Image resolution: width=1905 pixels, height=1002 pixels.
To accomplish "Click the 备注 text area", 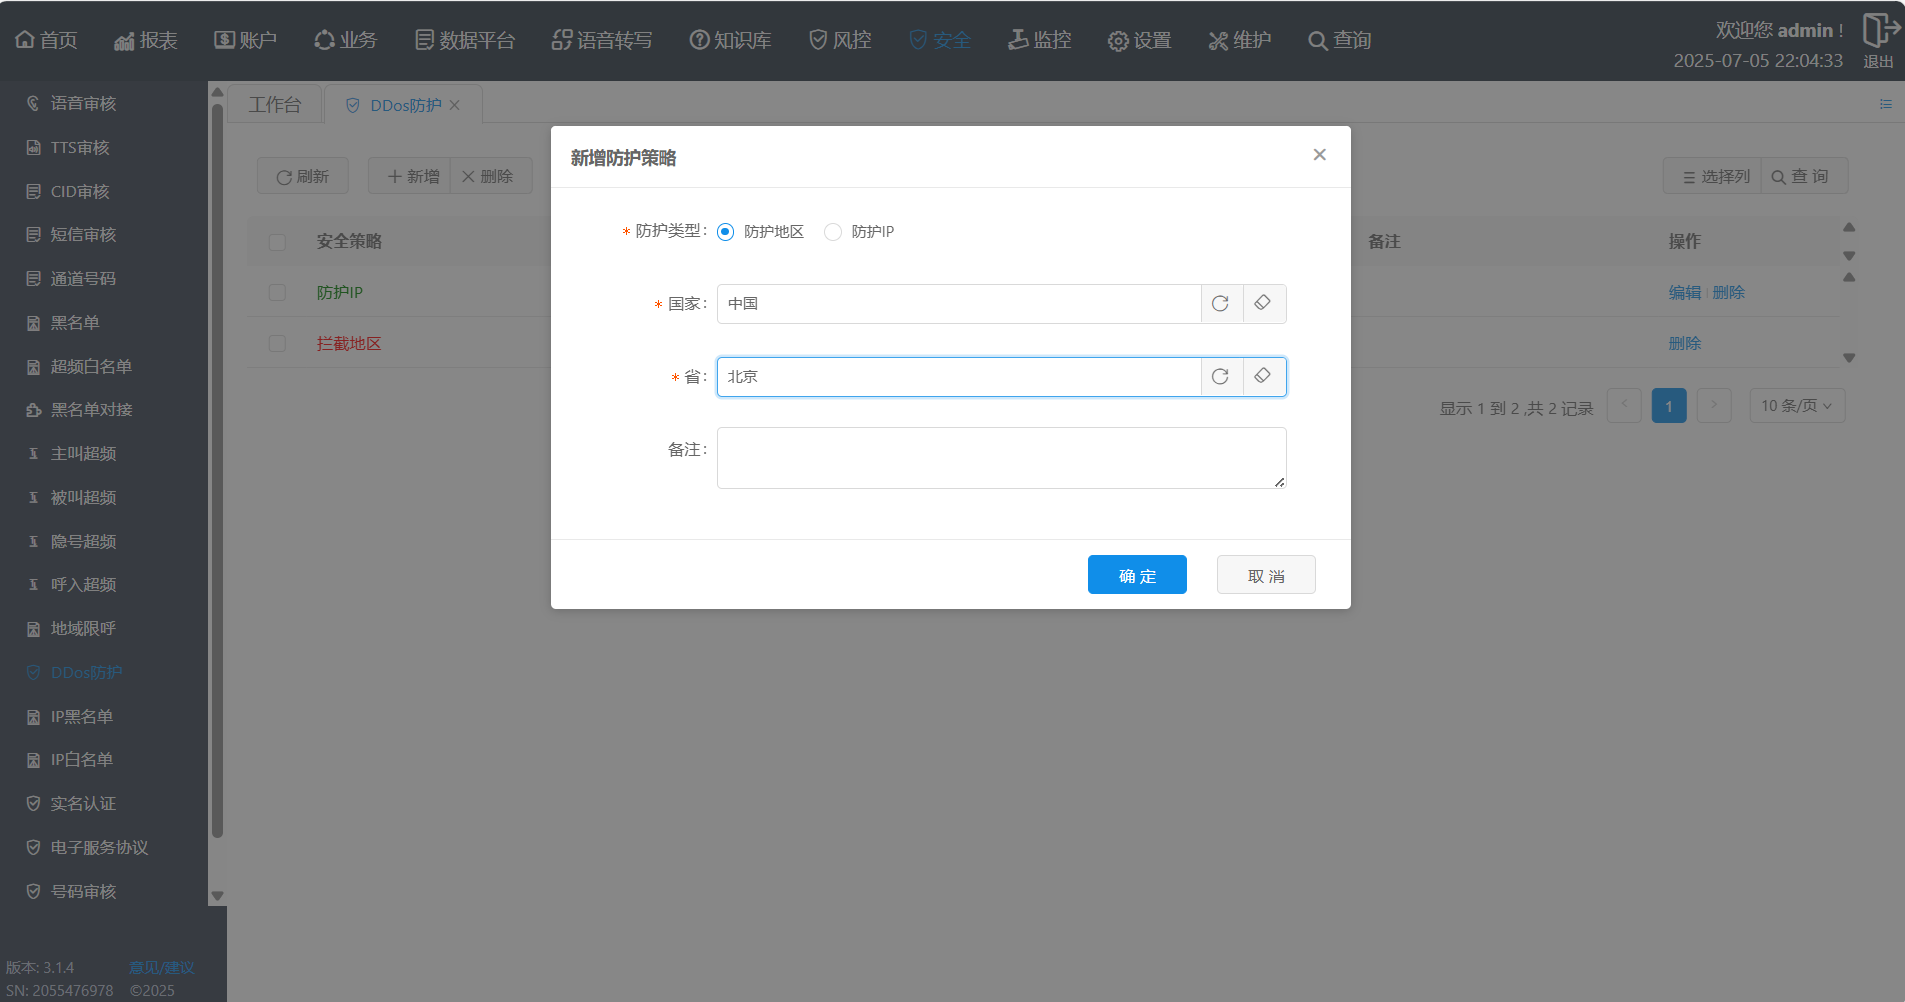I will (x=1000, y=458).
